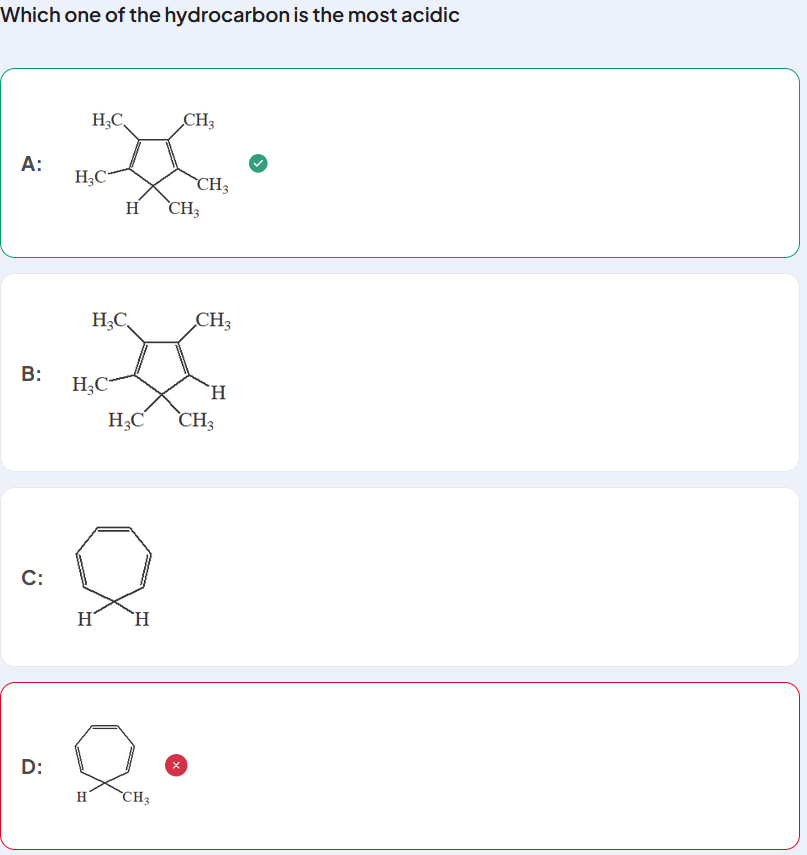The height and width of the screenshot is (855, 807).
Task: Click the left H atom in option C
Action: [x=85, y=619]
